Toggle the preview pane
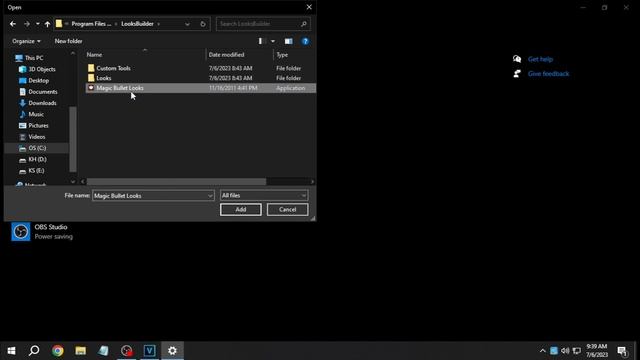Viewport: 640px width, 360px height. tap(289, 41)
